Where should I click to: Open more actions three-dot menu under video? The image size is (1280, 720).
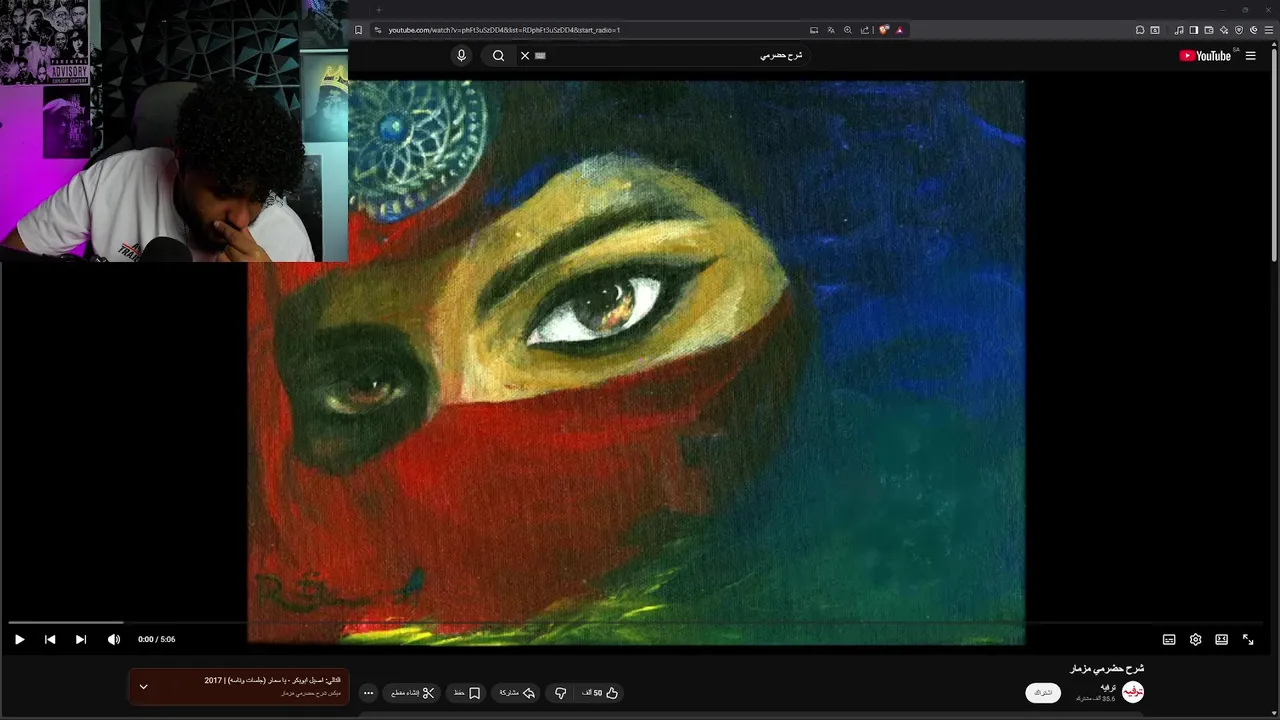tap(368, 692)
